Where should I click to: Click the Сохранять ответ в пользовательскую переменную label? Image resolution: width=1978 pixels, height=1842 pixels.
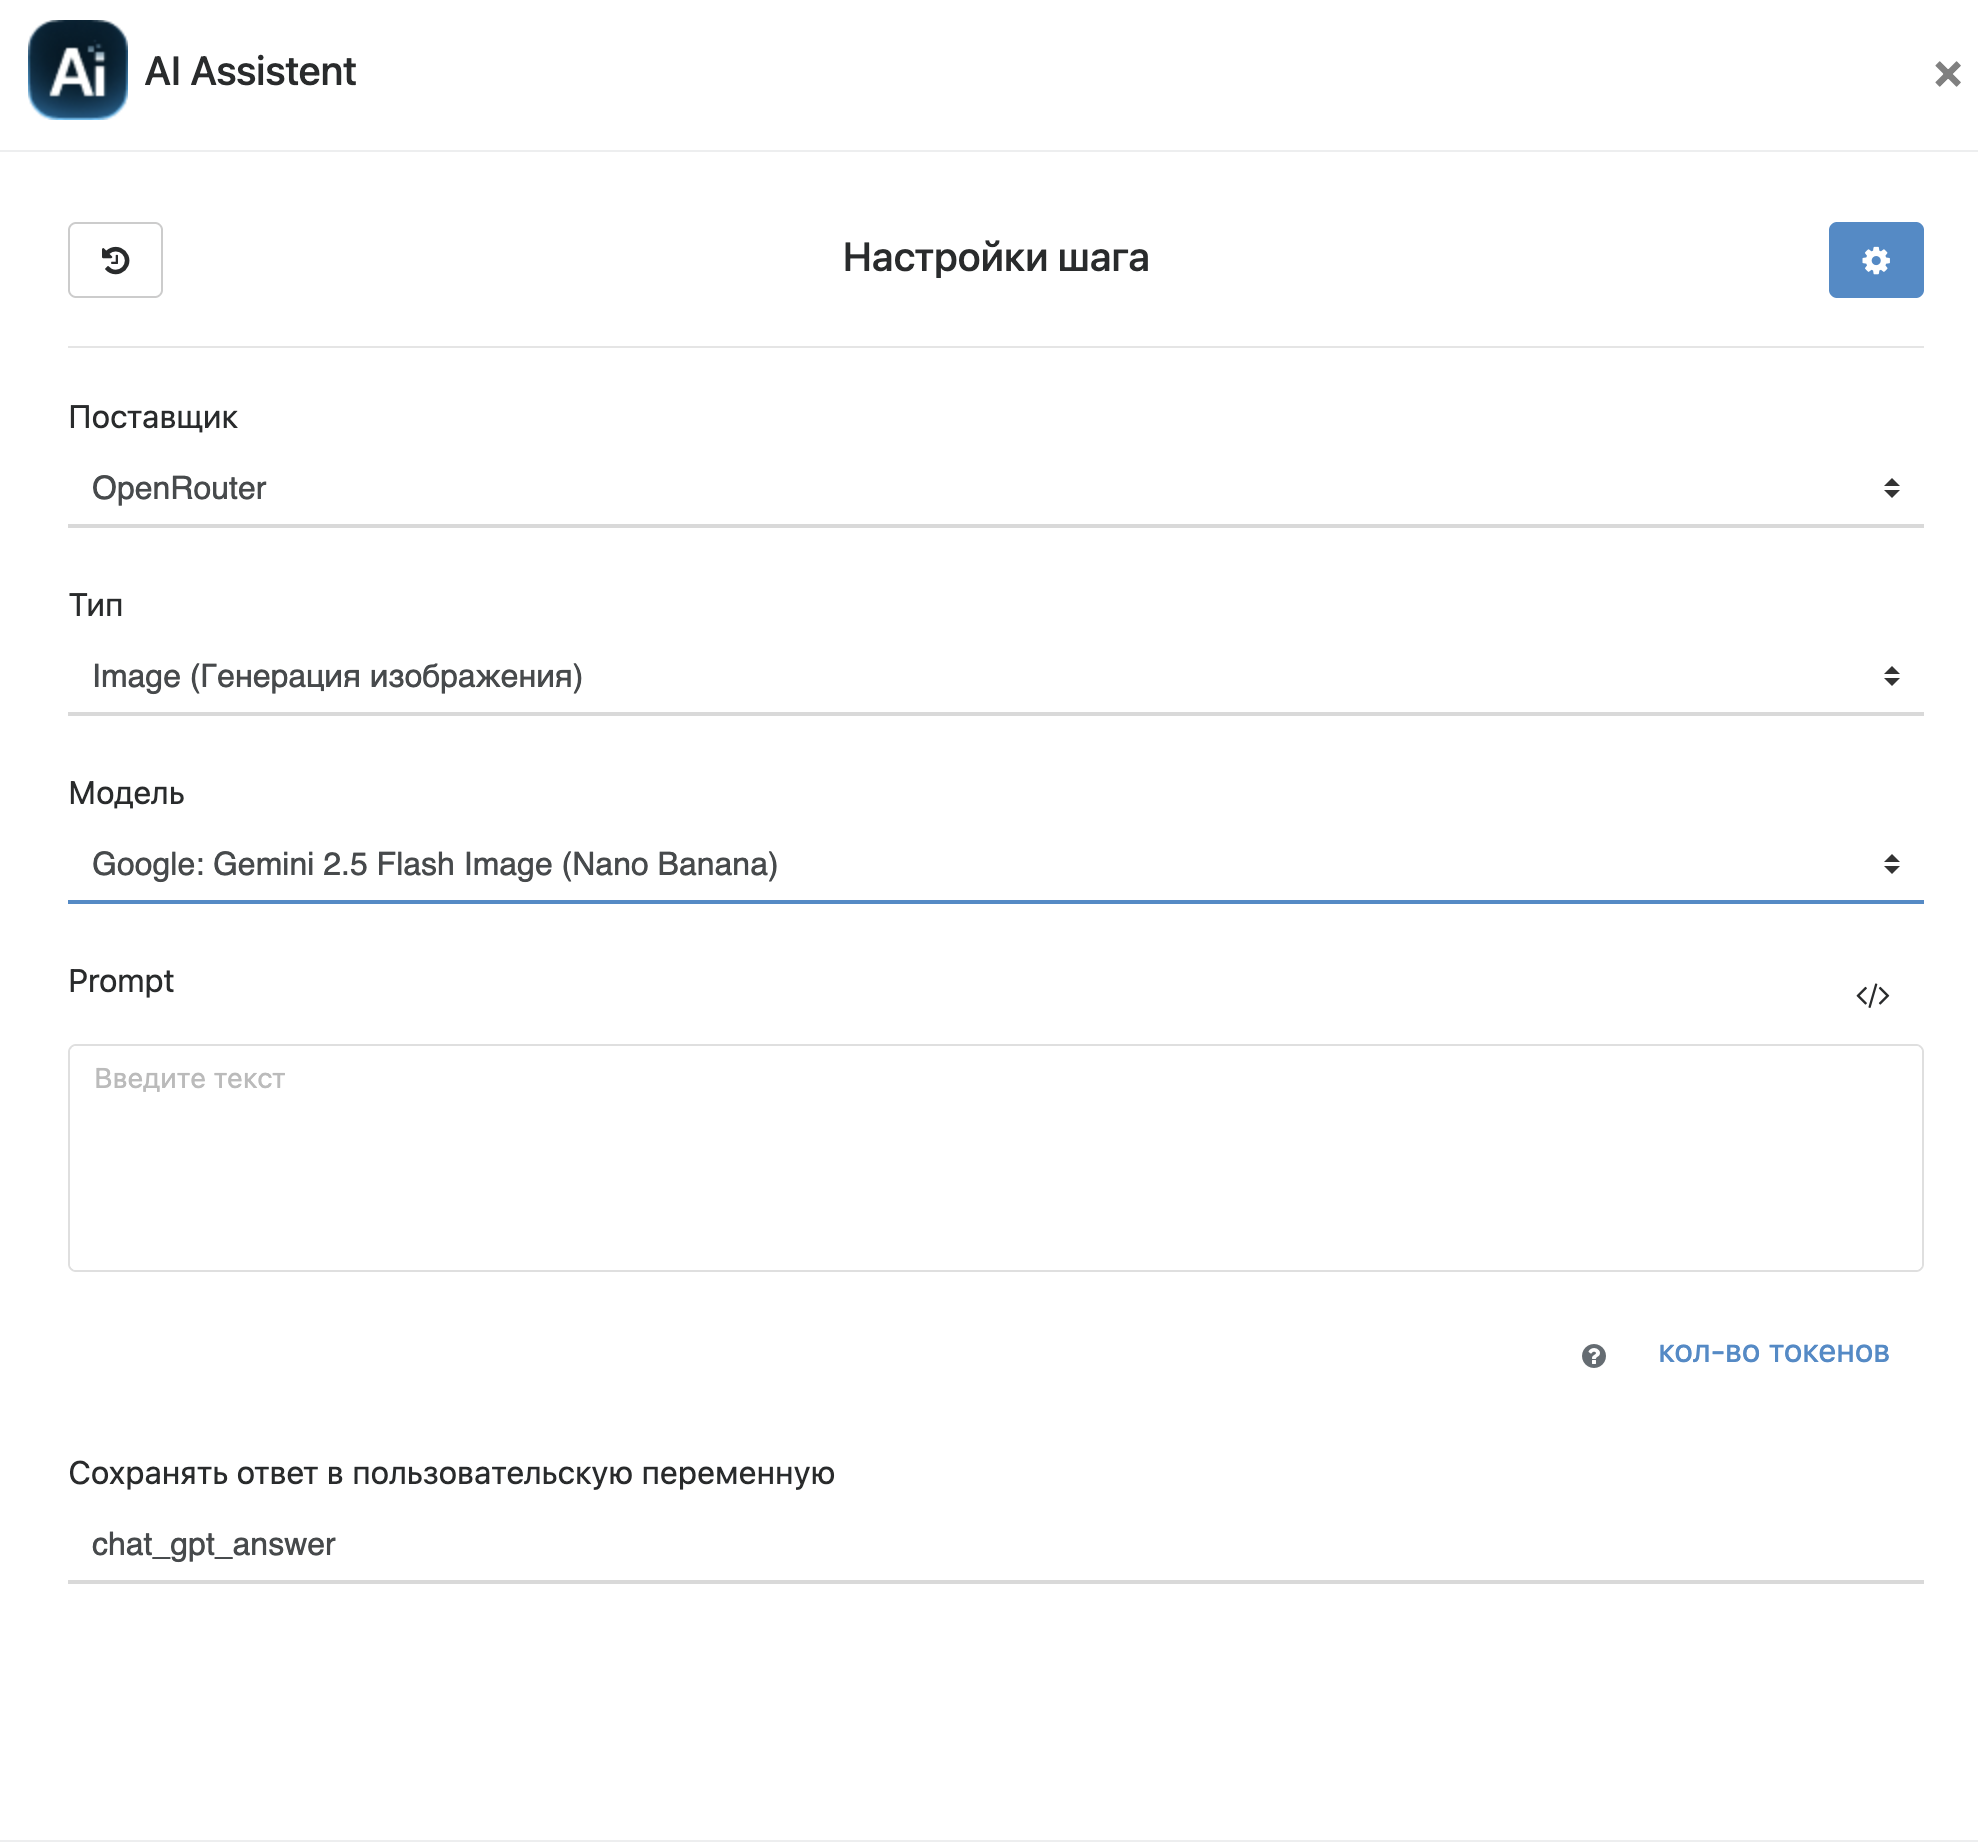pyautogui.click(x=451, y=1473)
